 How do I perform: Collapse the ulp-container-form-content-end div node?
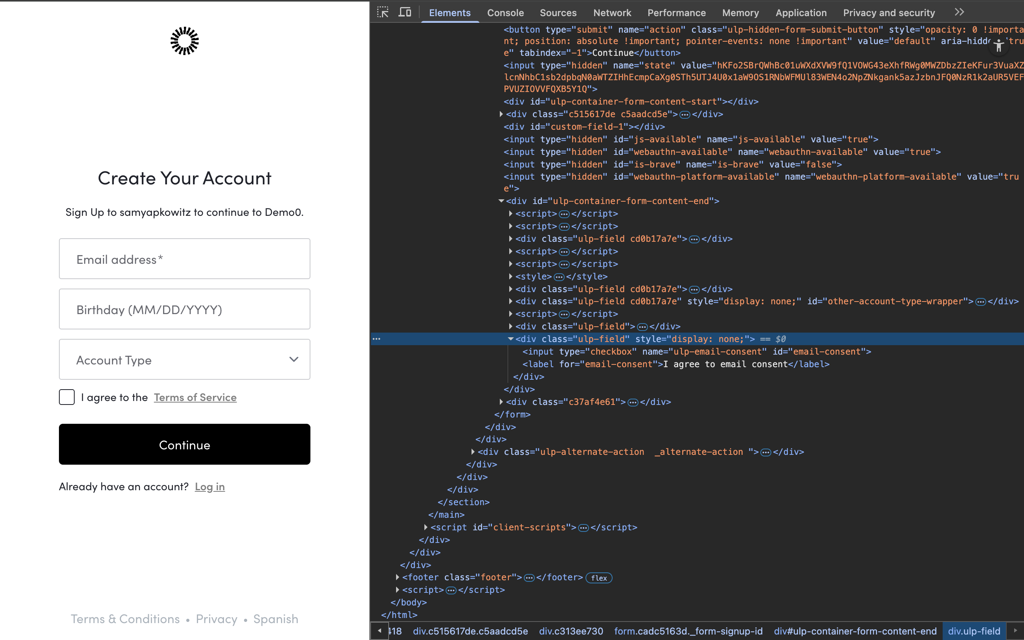coord(501,200)
